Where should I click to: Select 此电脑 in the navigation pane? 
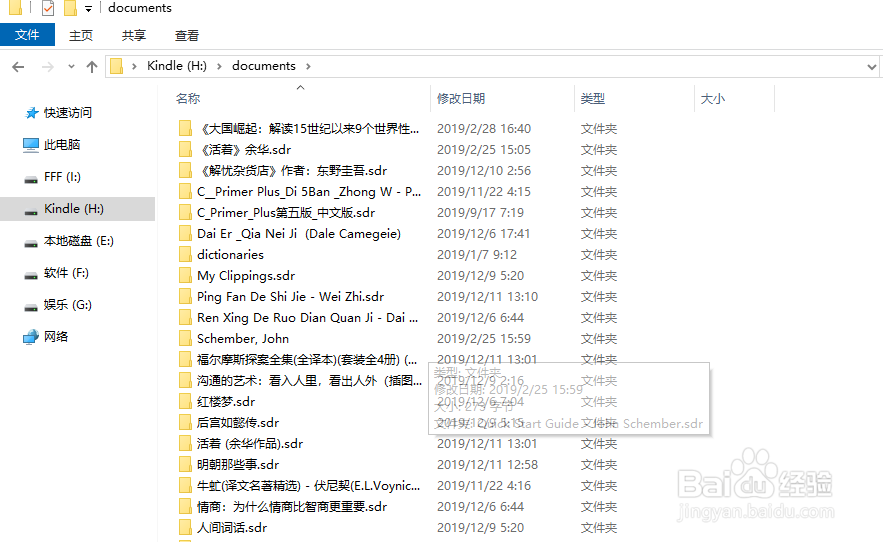62,145
